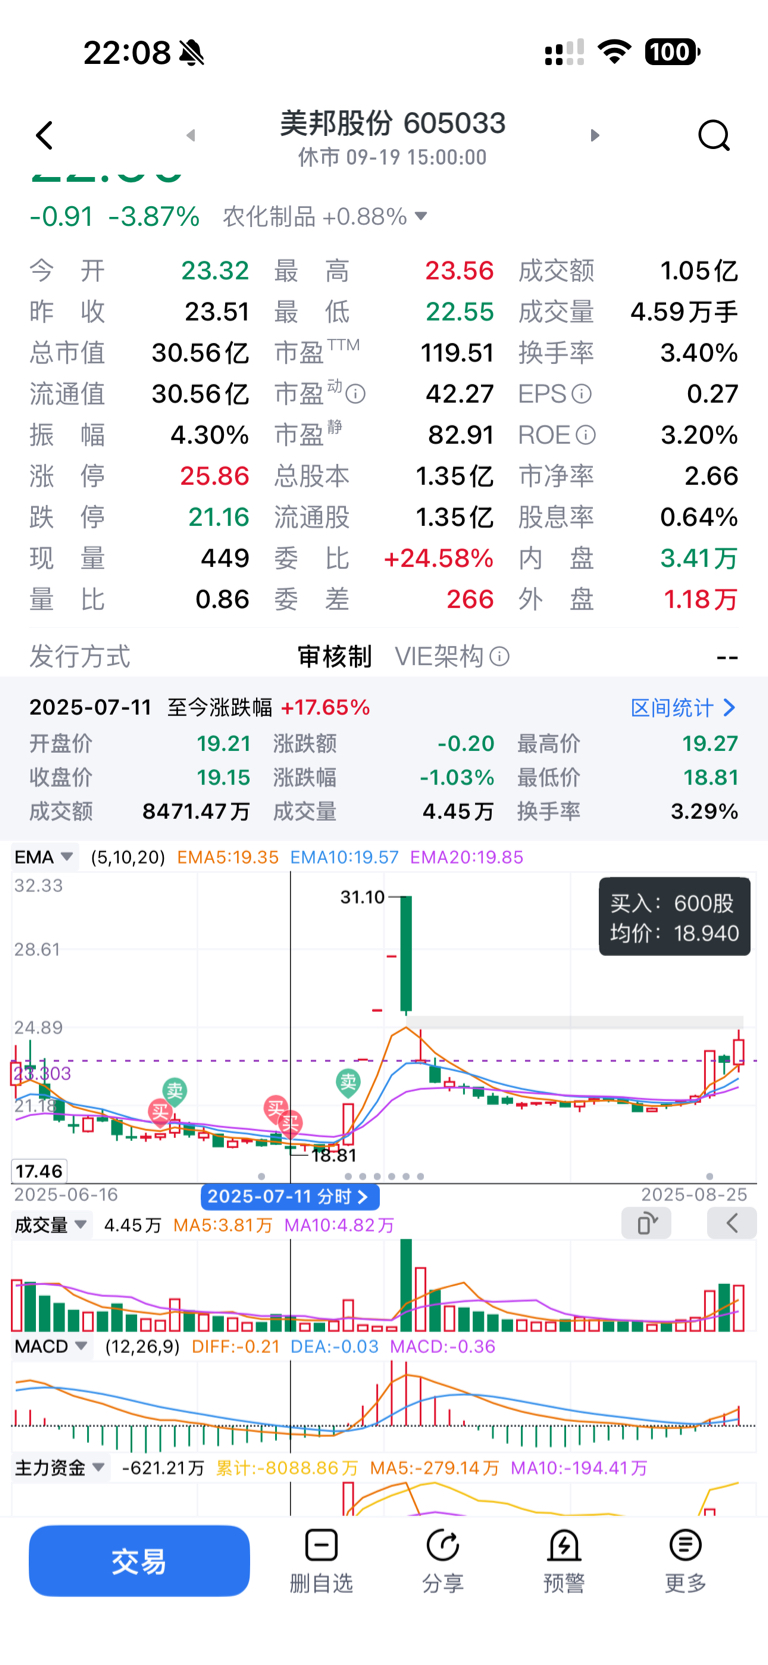
Task: Tap EMA5:19.35 legend label
Action: (227, 857)
